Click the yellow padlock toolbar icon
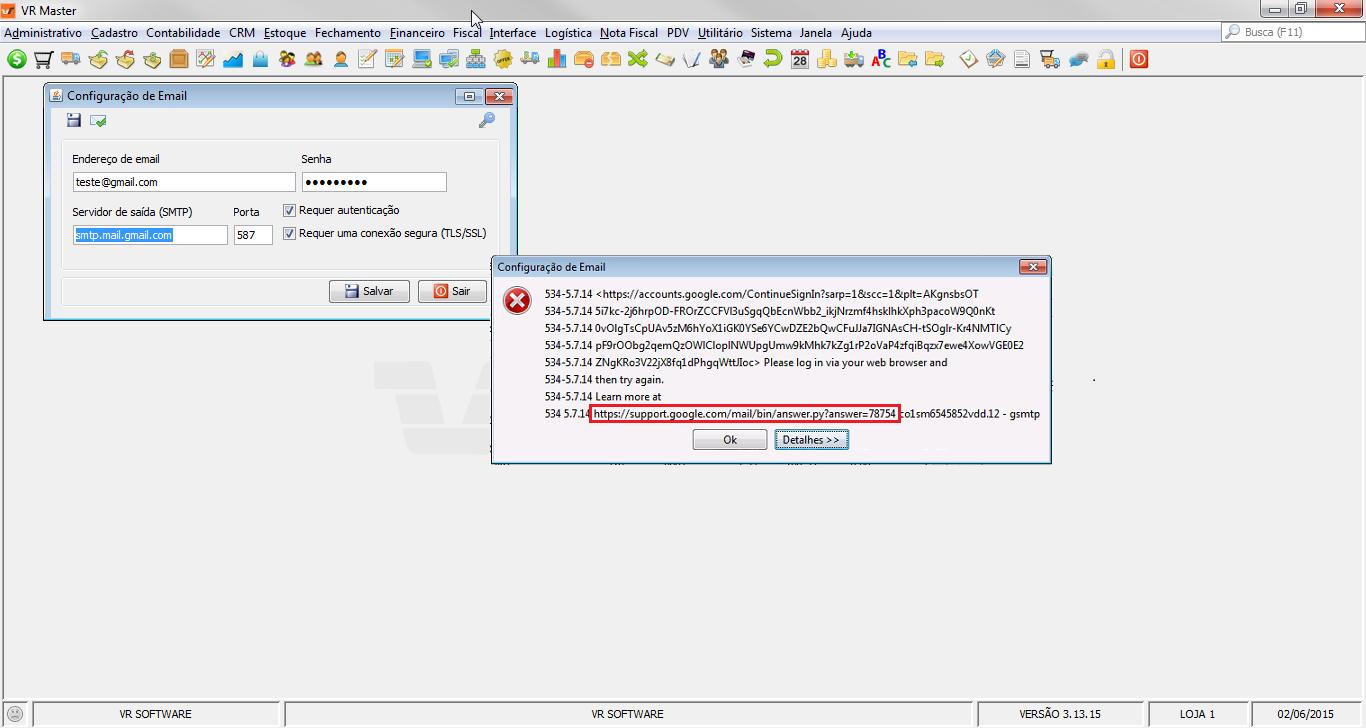The height and width of the screenshot is (728, 1366). pyautogui.click(x=1105, y=59)
